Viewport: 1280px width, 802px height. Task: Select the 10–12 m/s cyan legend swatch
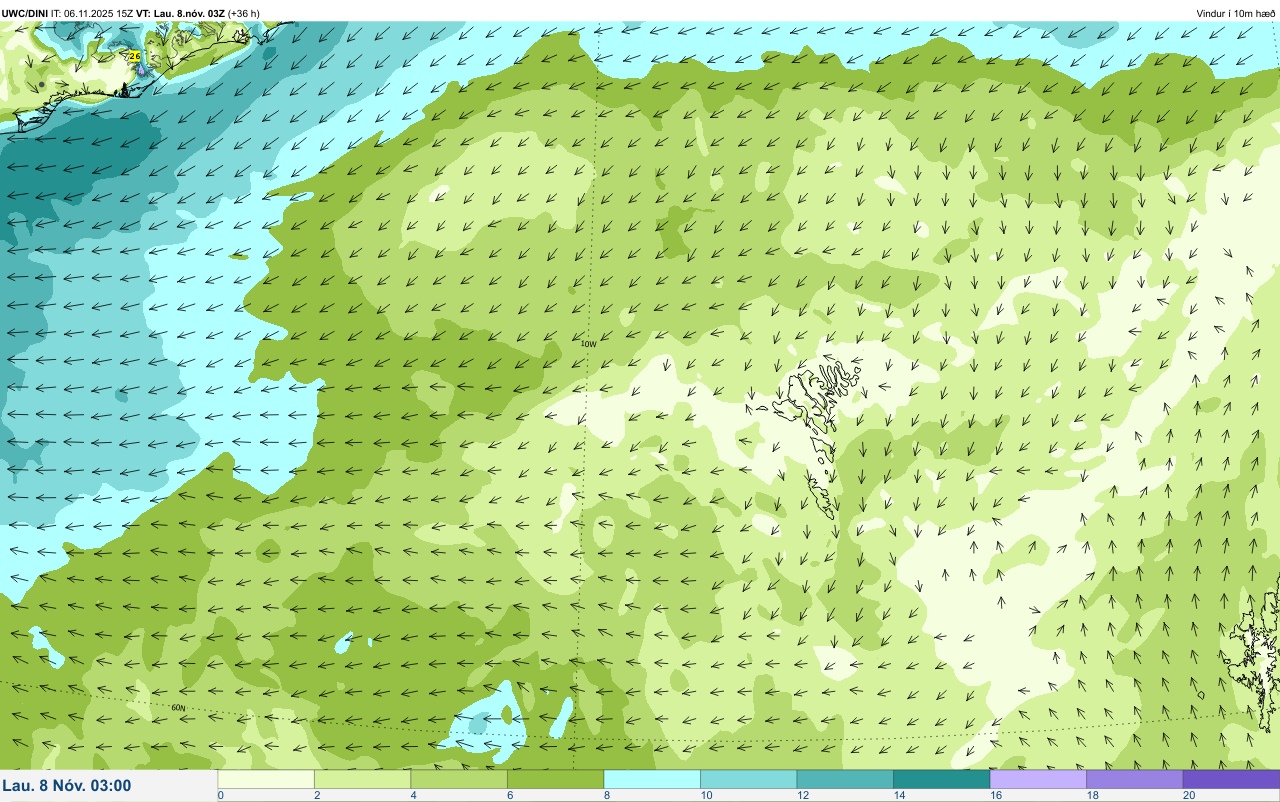(x=748, y=779)
